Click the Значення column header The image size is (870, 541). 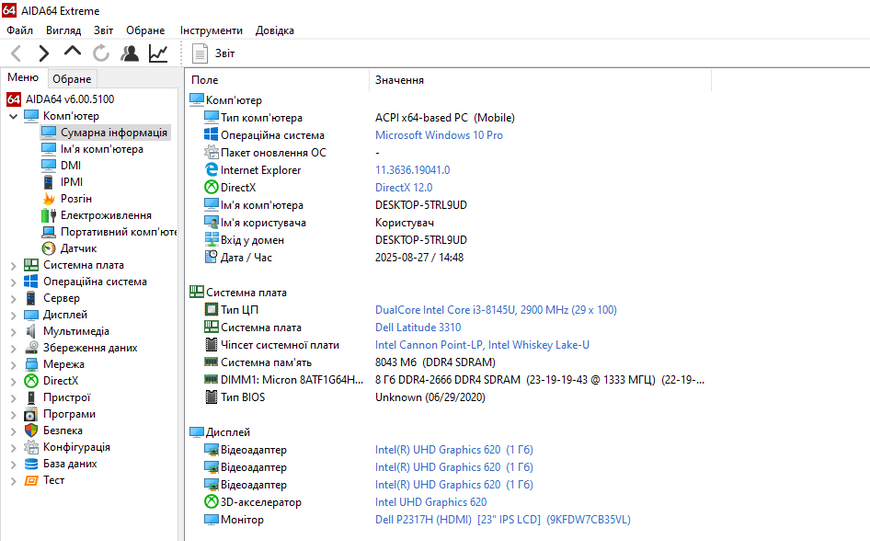coord(540,80)
